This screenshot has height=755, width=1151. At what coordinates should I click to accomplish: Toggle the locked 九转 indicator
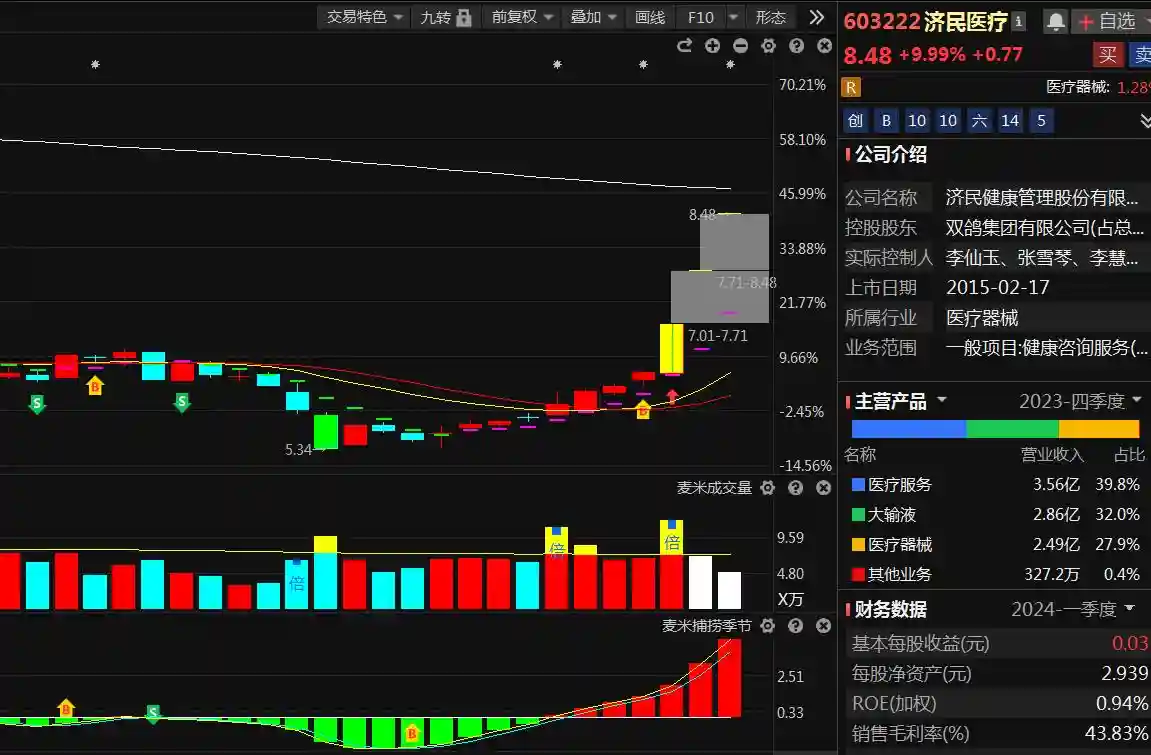tap(445, 17)
